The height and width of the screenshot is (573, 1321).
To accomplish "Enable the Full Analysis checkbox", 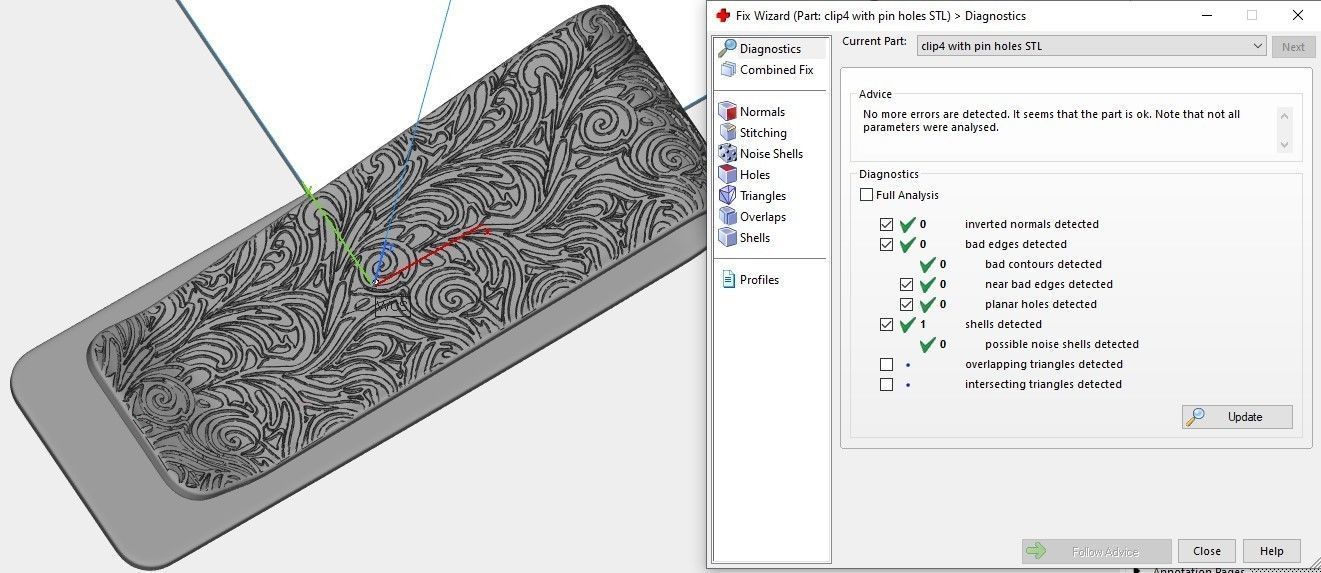I will tap(866, 195).
